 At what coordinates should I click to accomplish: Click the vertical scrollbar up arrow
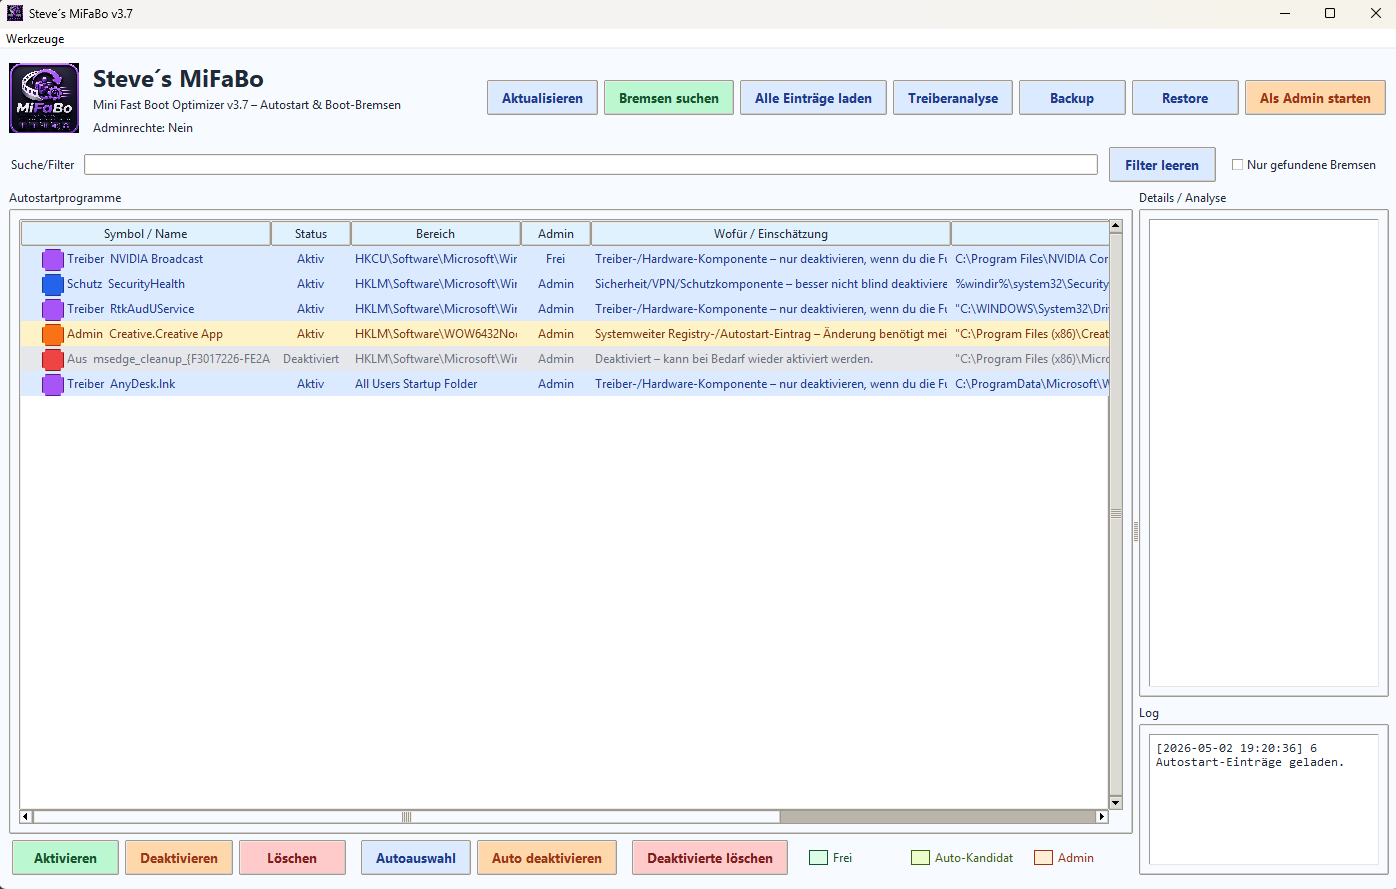coord(1116,227)
